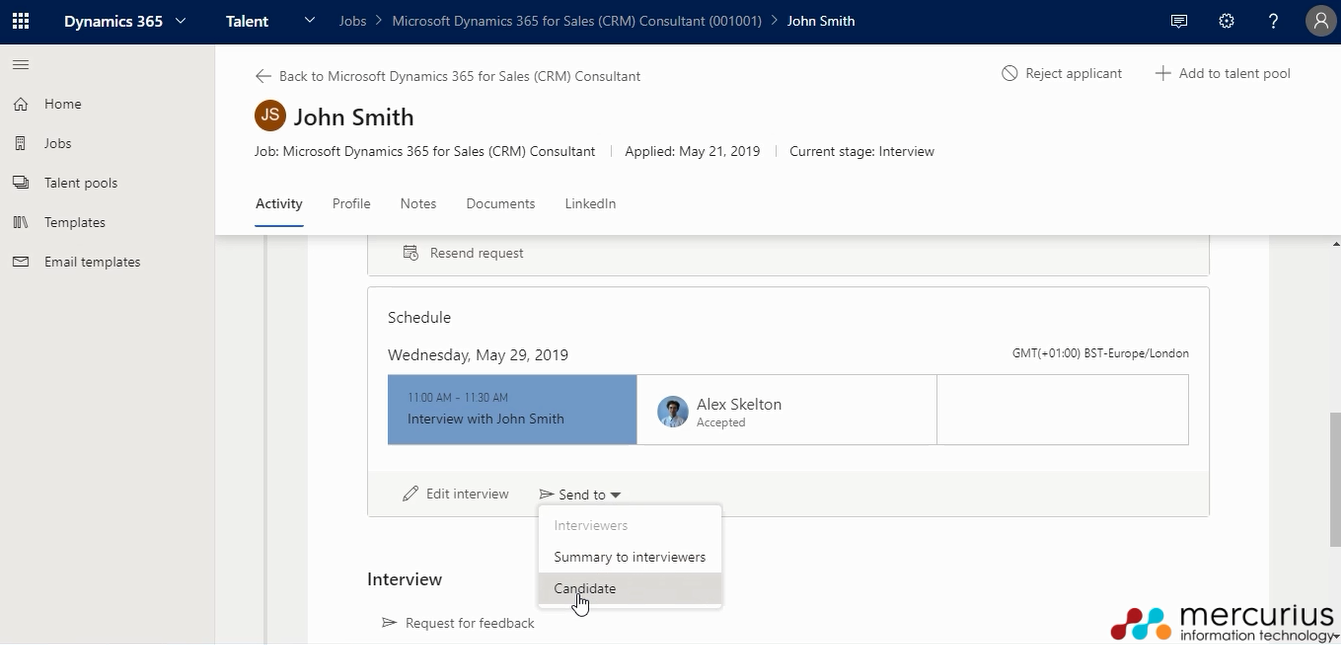Switch to the Documents tab

point(500,204)
